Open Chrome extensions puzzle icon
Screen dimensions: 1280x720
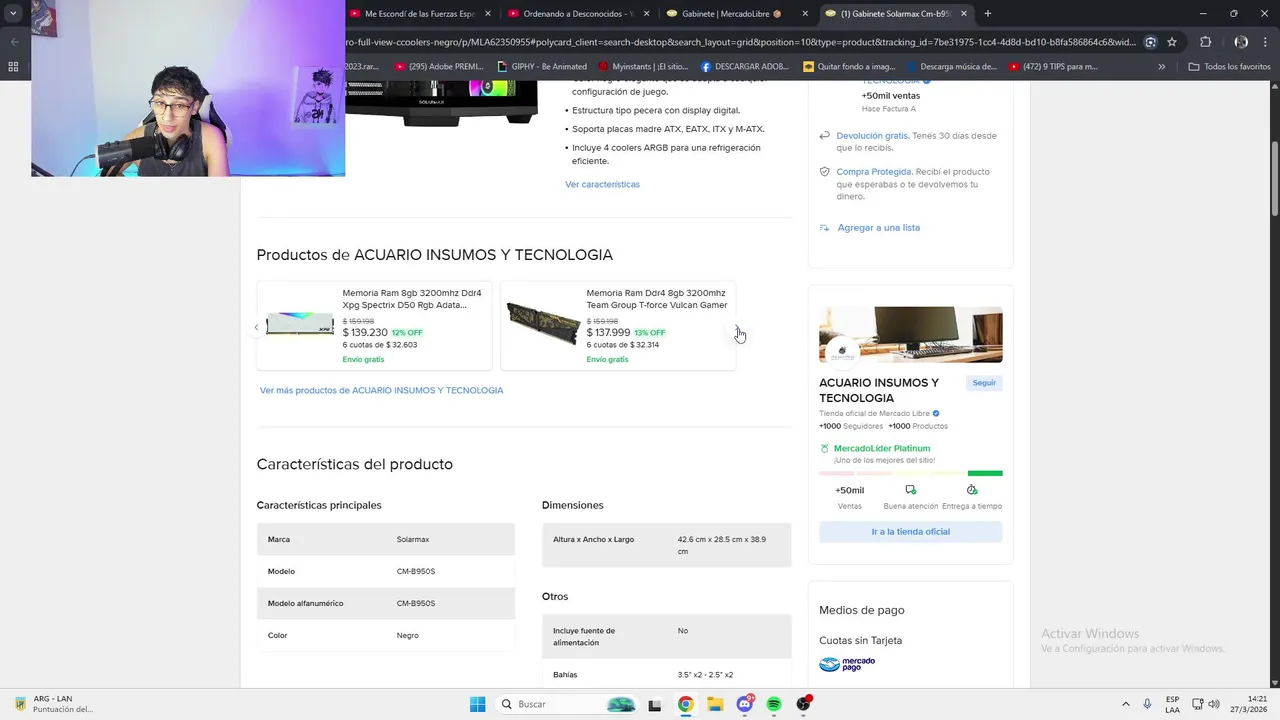1205,42
